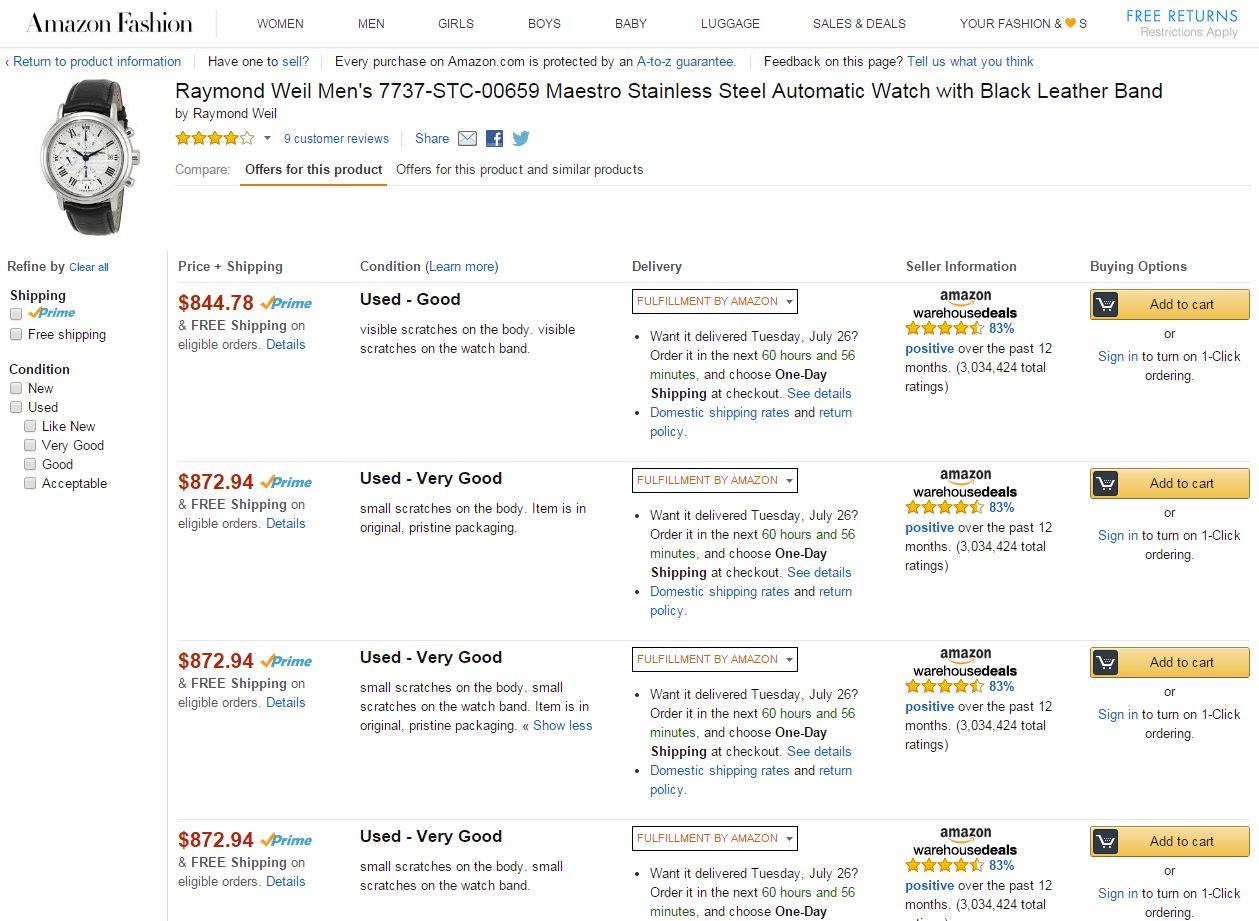Click the watch product thumbnail image
Screen dimensions: 1259x921
[88, 157]
